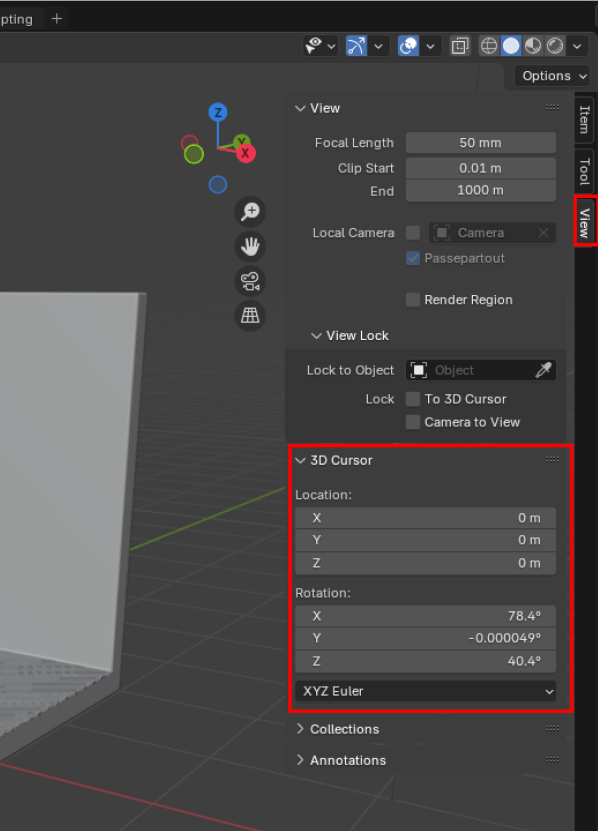Select rendered viewport shading mode
The width and height of the screenshot is (598, 831).
(x=555, y=46)
